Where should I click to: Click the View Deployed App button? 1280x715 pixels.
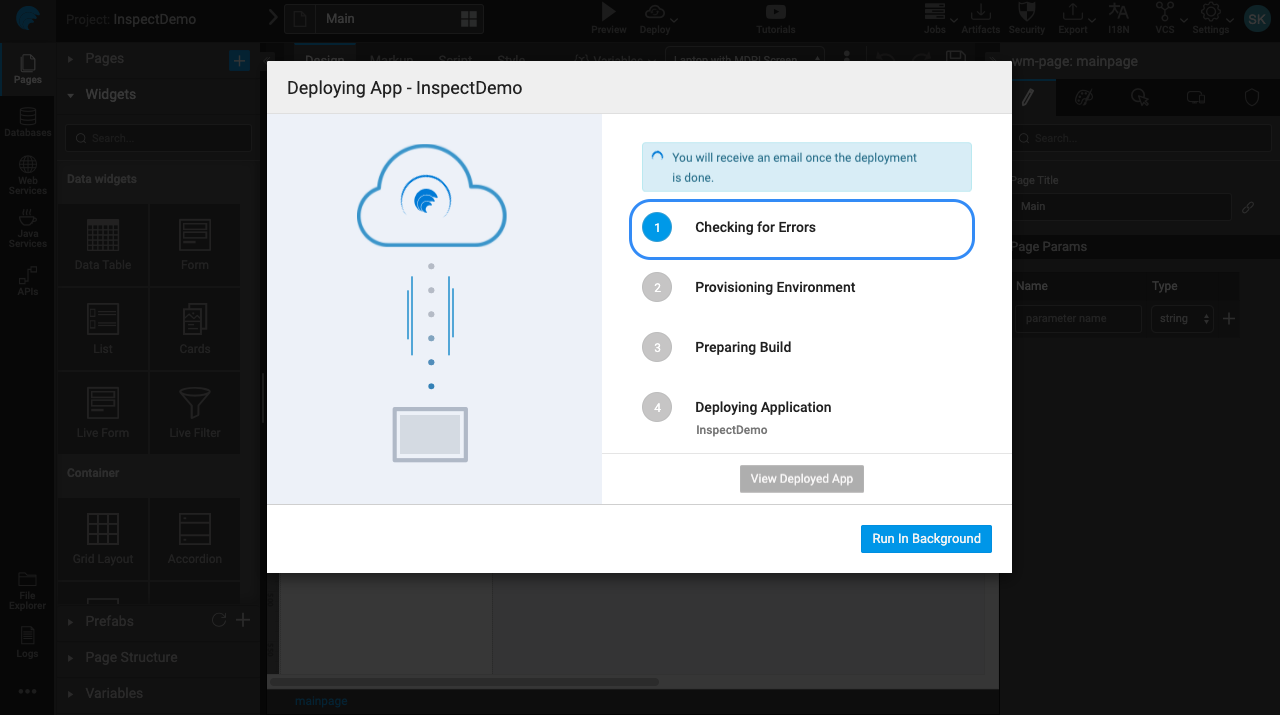point(801,478)
